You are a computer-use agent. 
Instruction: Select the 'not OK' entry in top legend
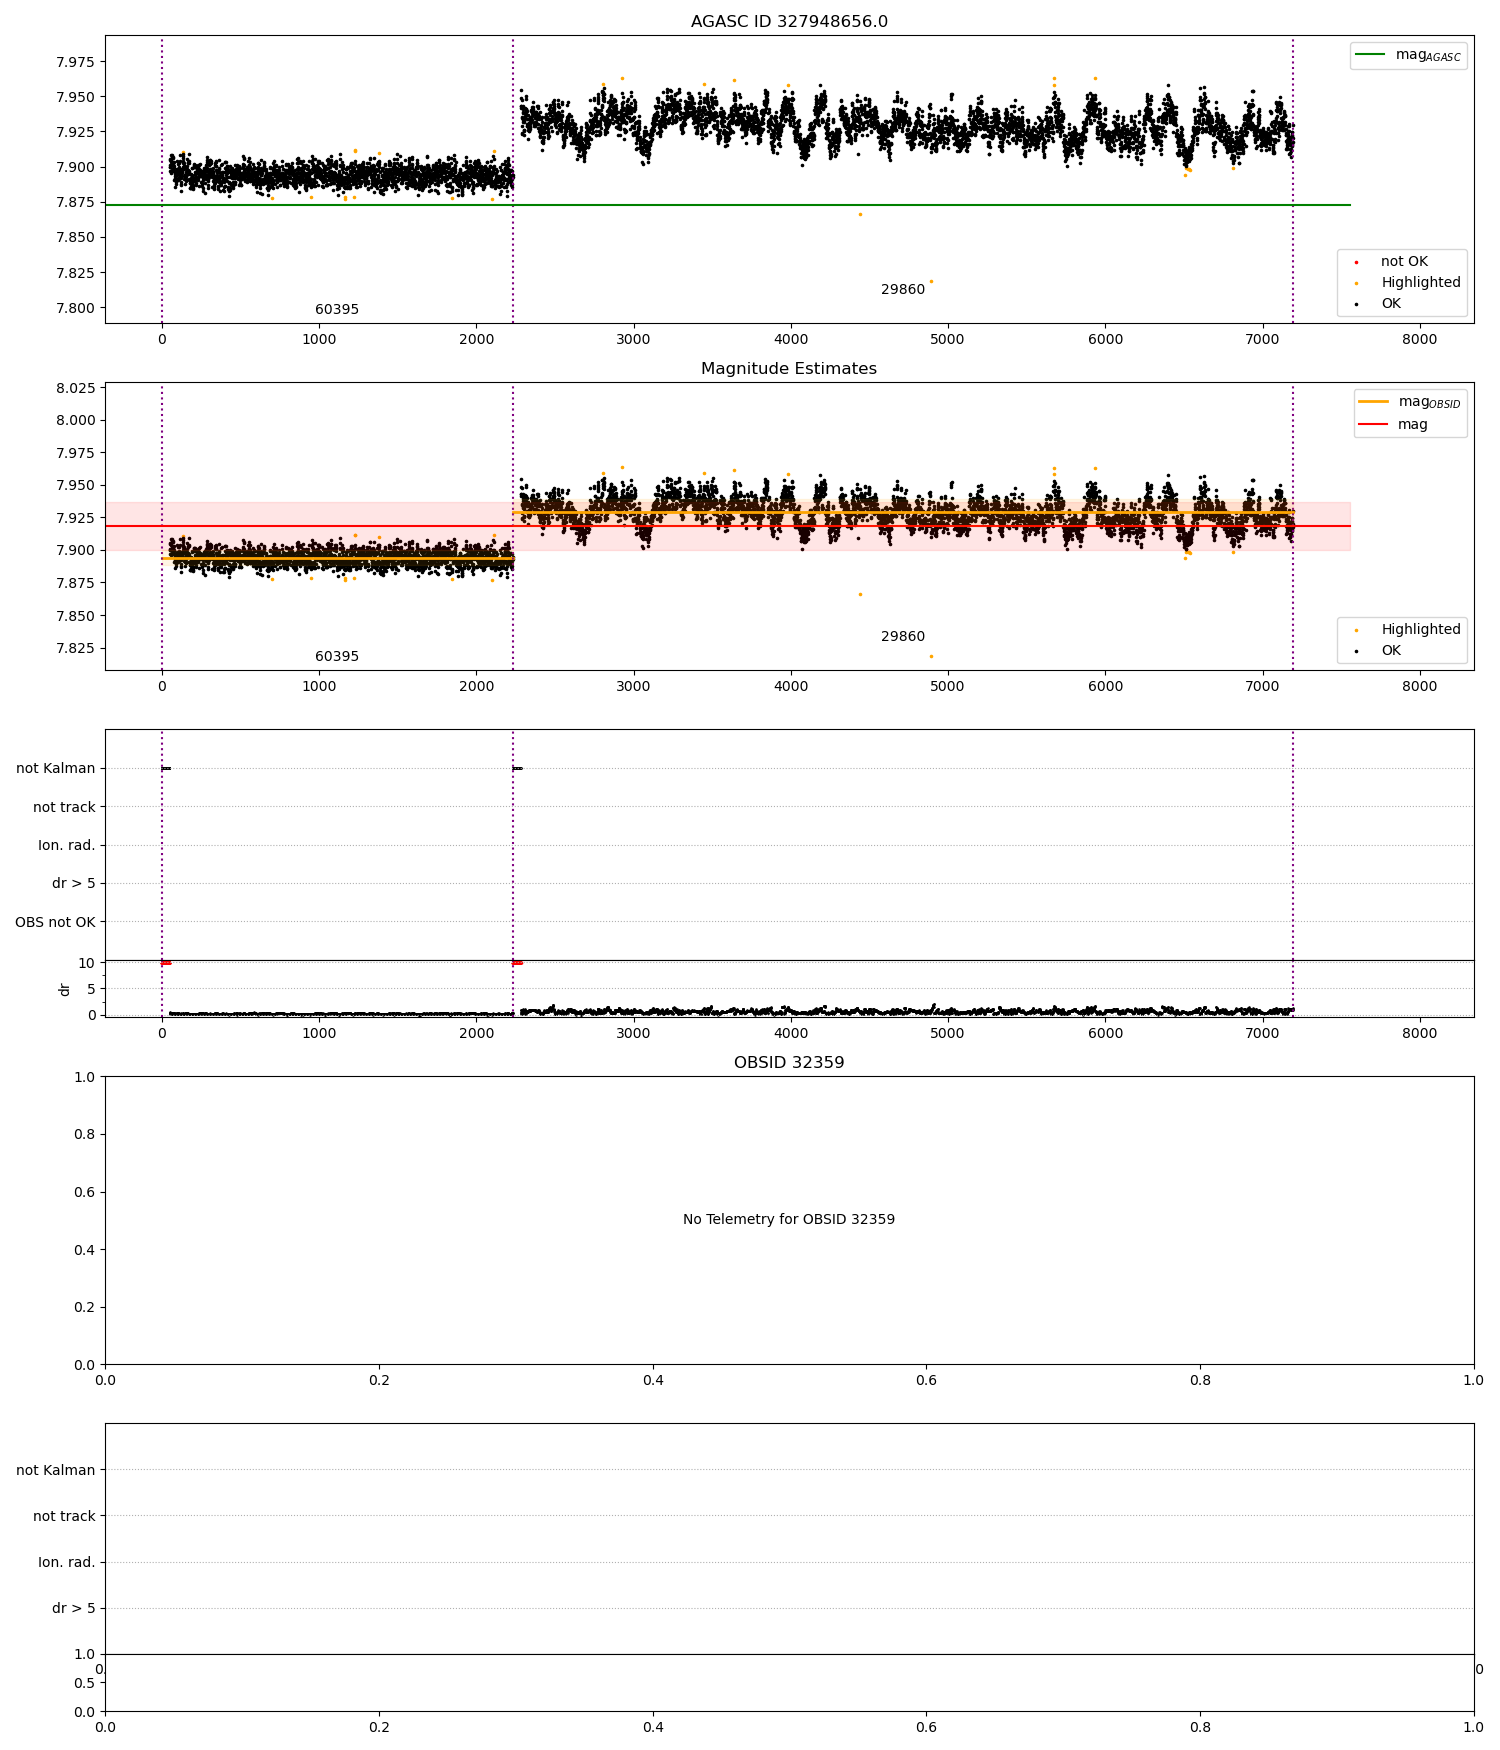[x=1404, y=261]
